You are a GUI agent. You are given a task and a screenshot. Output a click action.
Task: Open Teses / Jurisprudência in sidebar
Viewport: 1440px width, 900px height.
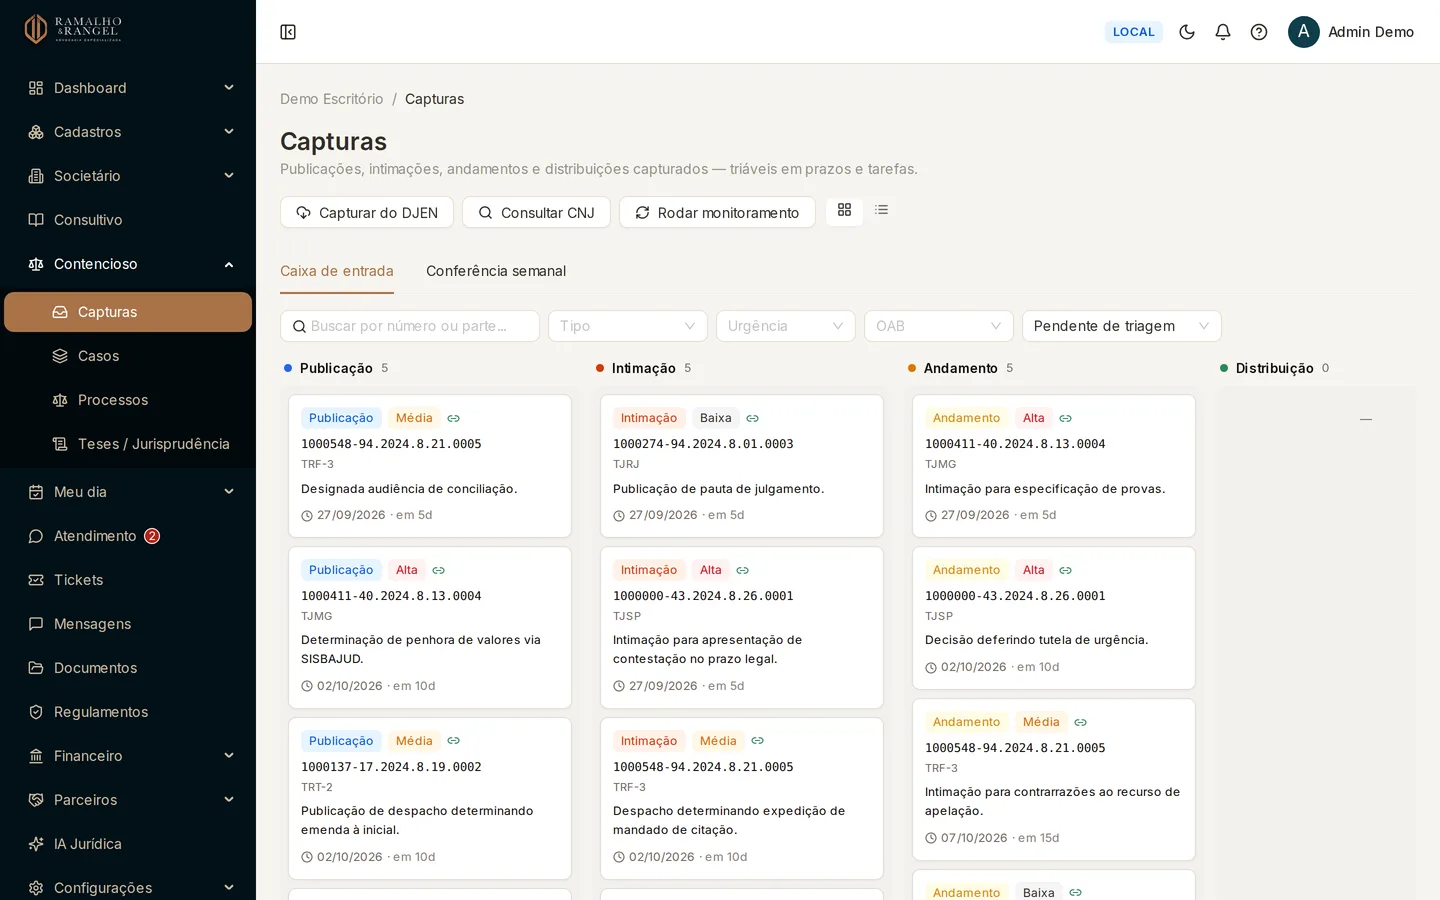click(128, 444)
